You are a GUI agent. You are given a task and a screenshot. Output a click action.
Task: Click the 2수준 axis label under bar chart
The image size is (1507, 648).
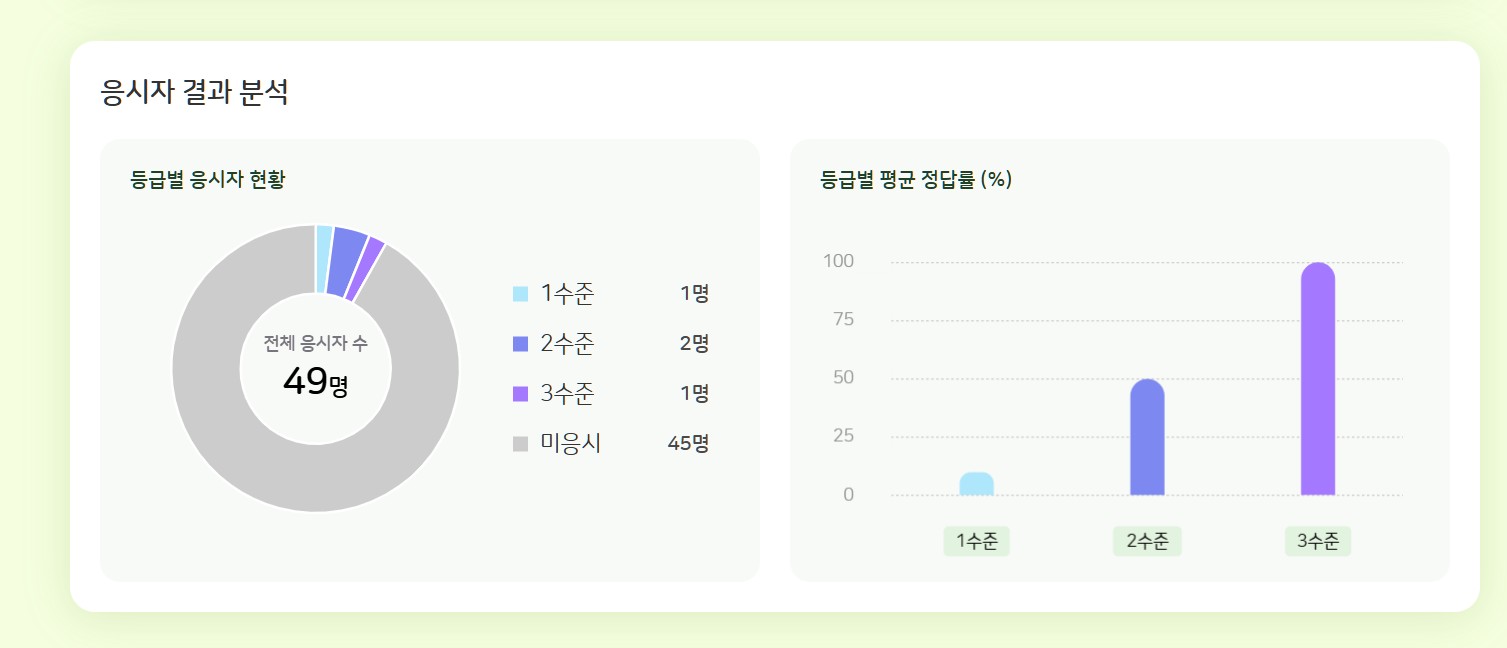pos(1147,541)
